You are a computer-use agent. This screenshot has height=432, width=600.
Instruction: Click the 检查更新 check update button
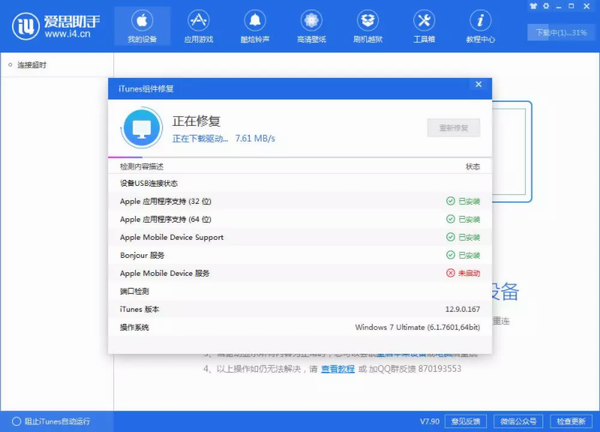tap(571, 421)
